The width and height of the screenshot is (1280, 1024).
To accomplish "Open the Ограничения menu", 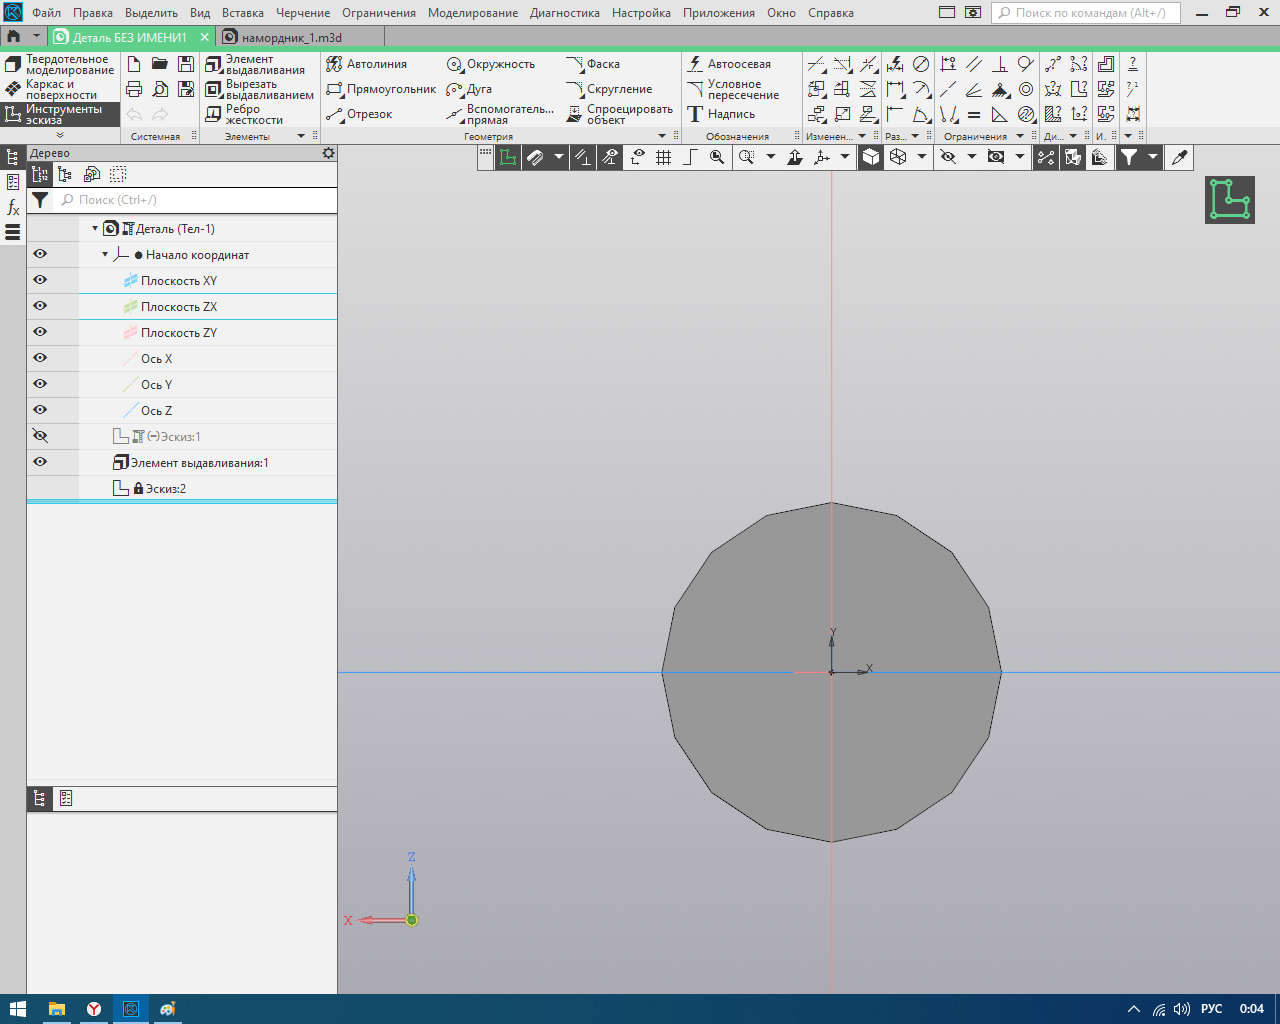I will 379,13.
